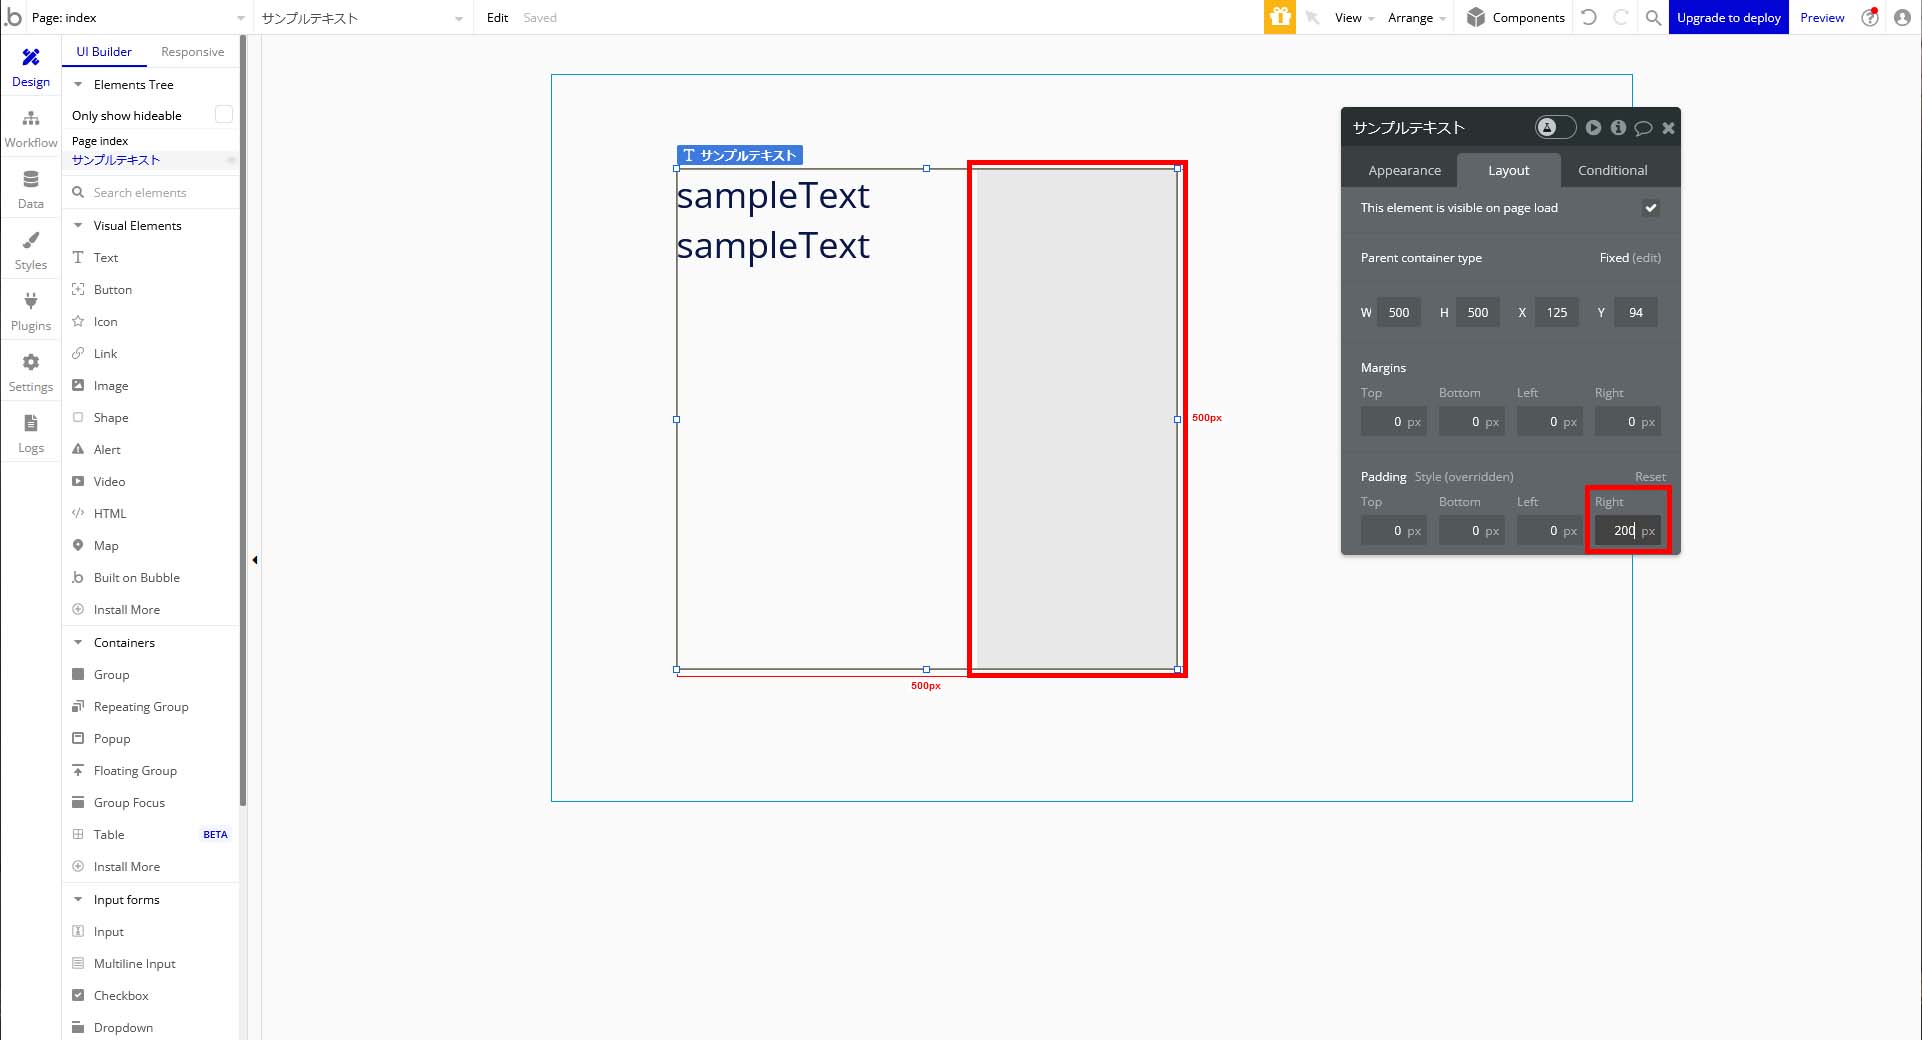The width and height of the screenshot is (1922, 1040).
Task: Add a Popup container
Action: click(111, 738)
